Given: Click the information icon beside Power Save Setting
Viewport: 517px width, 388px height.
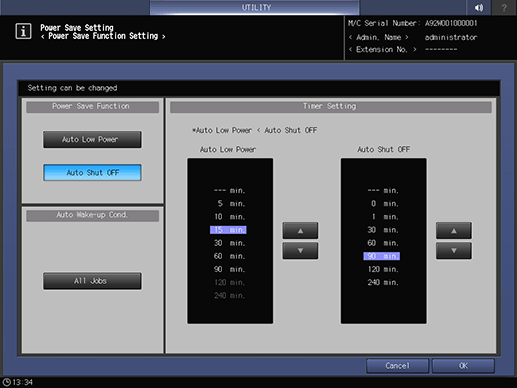Looking at the screenshot, I should 23,31.
